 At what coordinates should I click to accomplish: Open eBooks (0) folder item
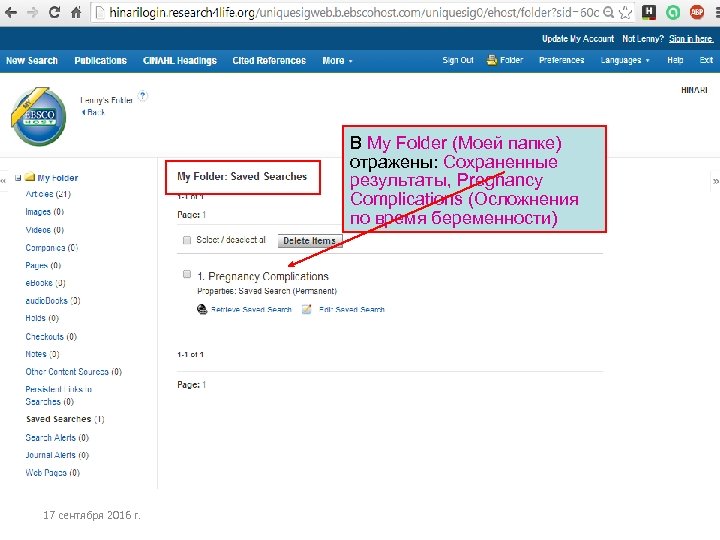click(45, 283)
